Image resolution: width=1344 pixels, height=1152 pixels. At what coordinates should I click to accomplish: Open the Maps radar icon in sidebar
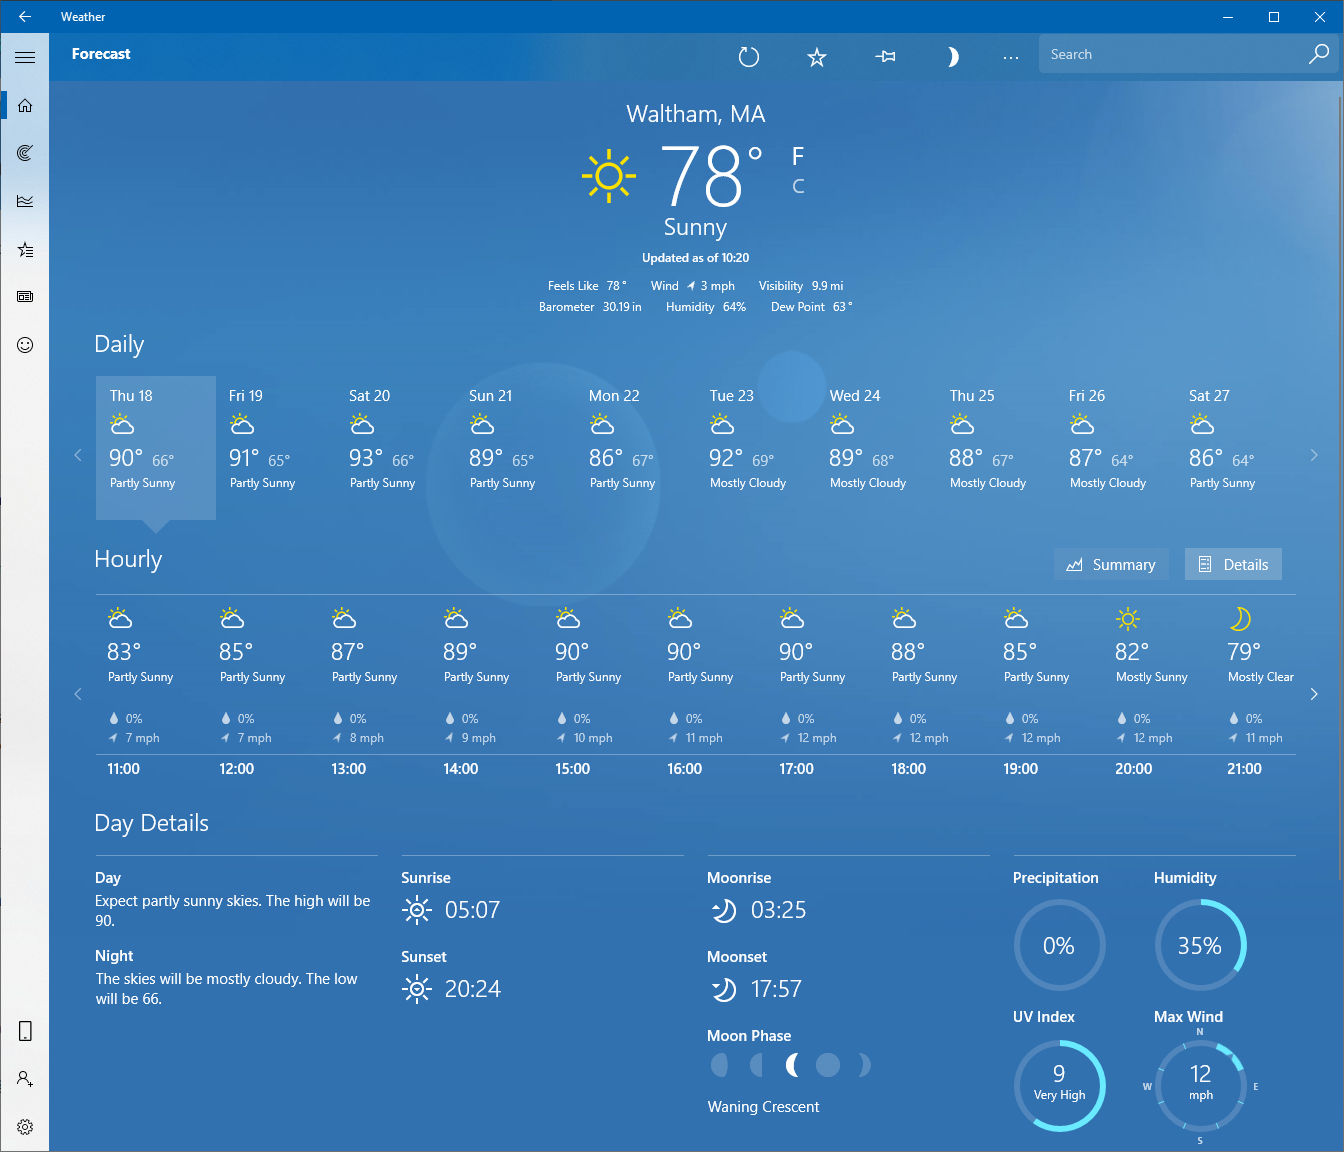click(25, 153)
